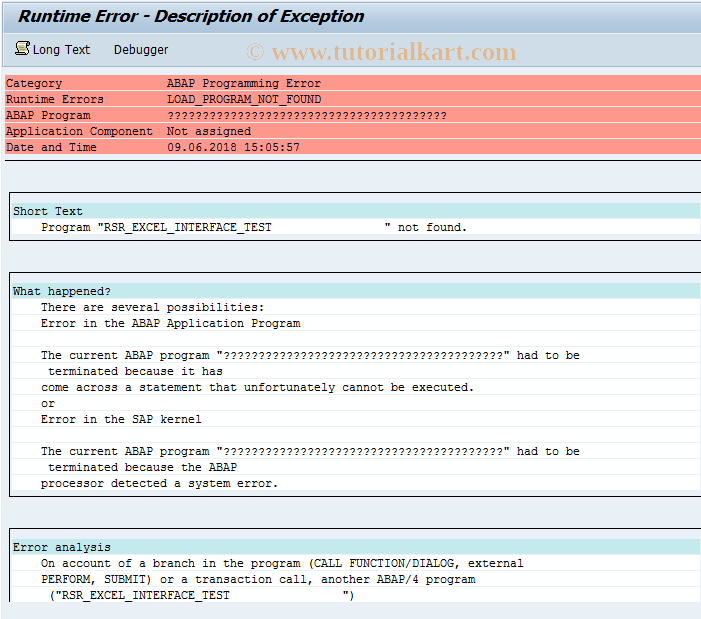Select 'On account of a branch' line
This screenshot has width=701, height=619.
click(x=282, y=564)
